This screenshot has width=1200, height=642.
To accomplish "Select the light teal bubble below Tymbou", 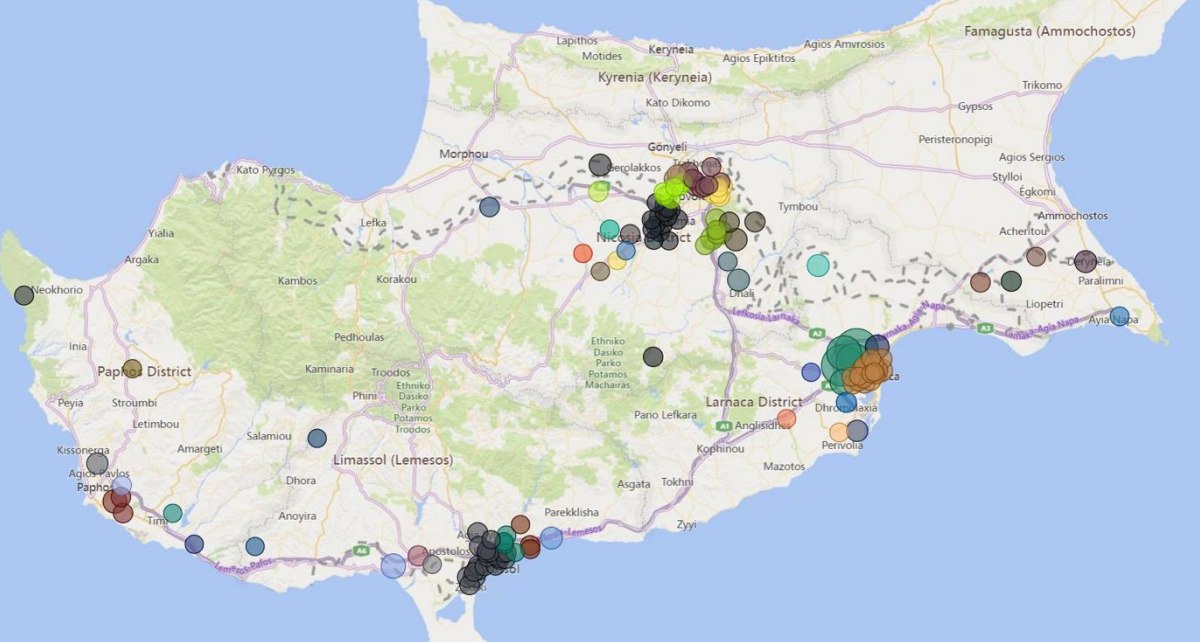I will [818, 265].
